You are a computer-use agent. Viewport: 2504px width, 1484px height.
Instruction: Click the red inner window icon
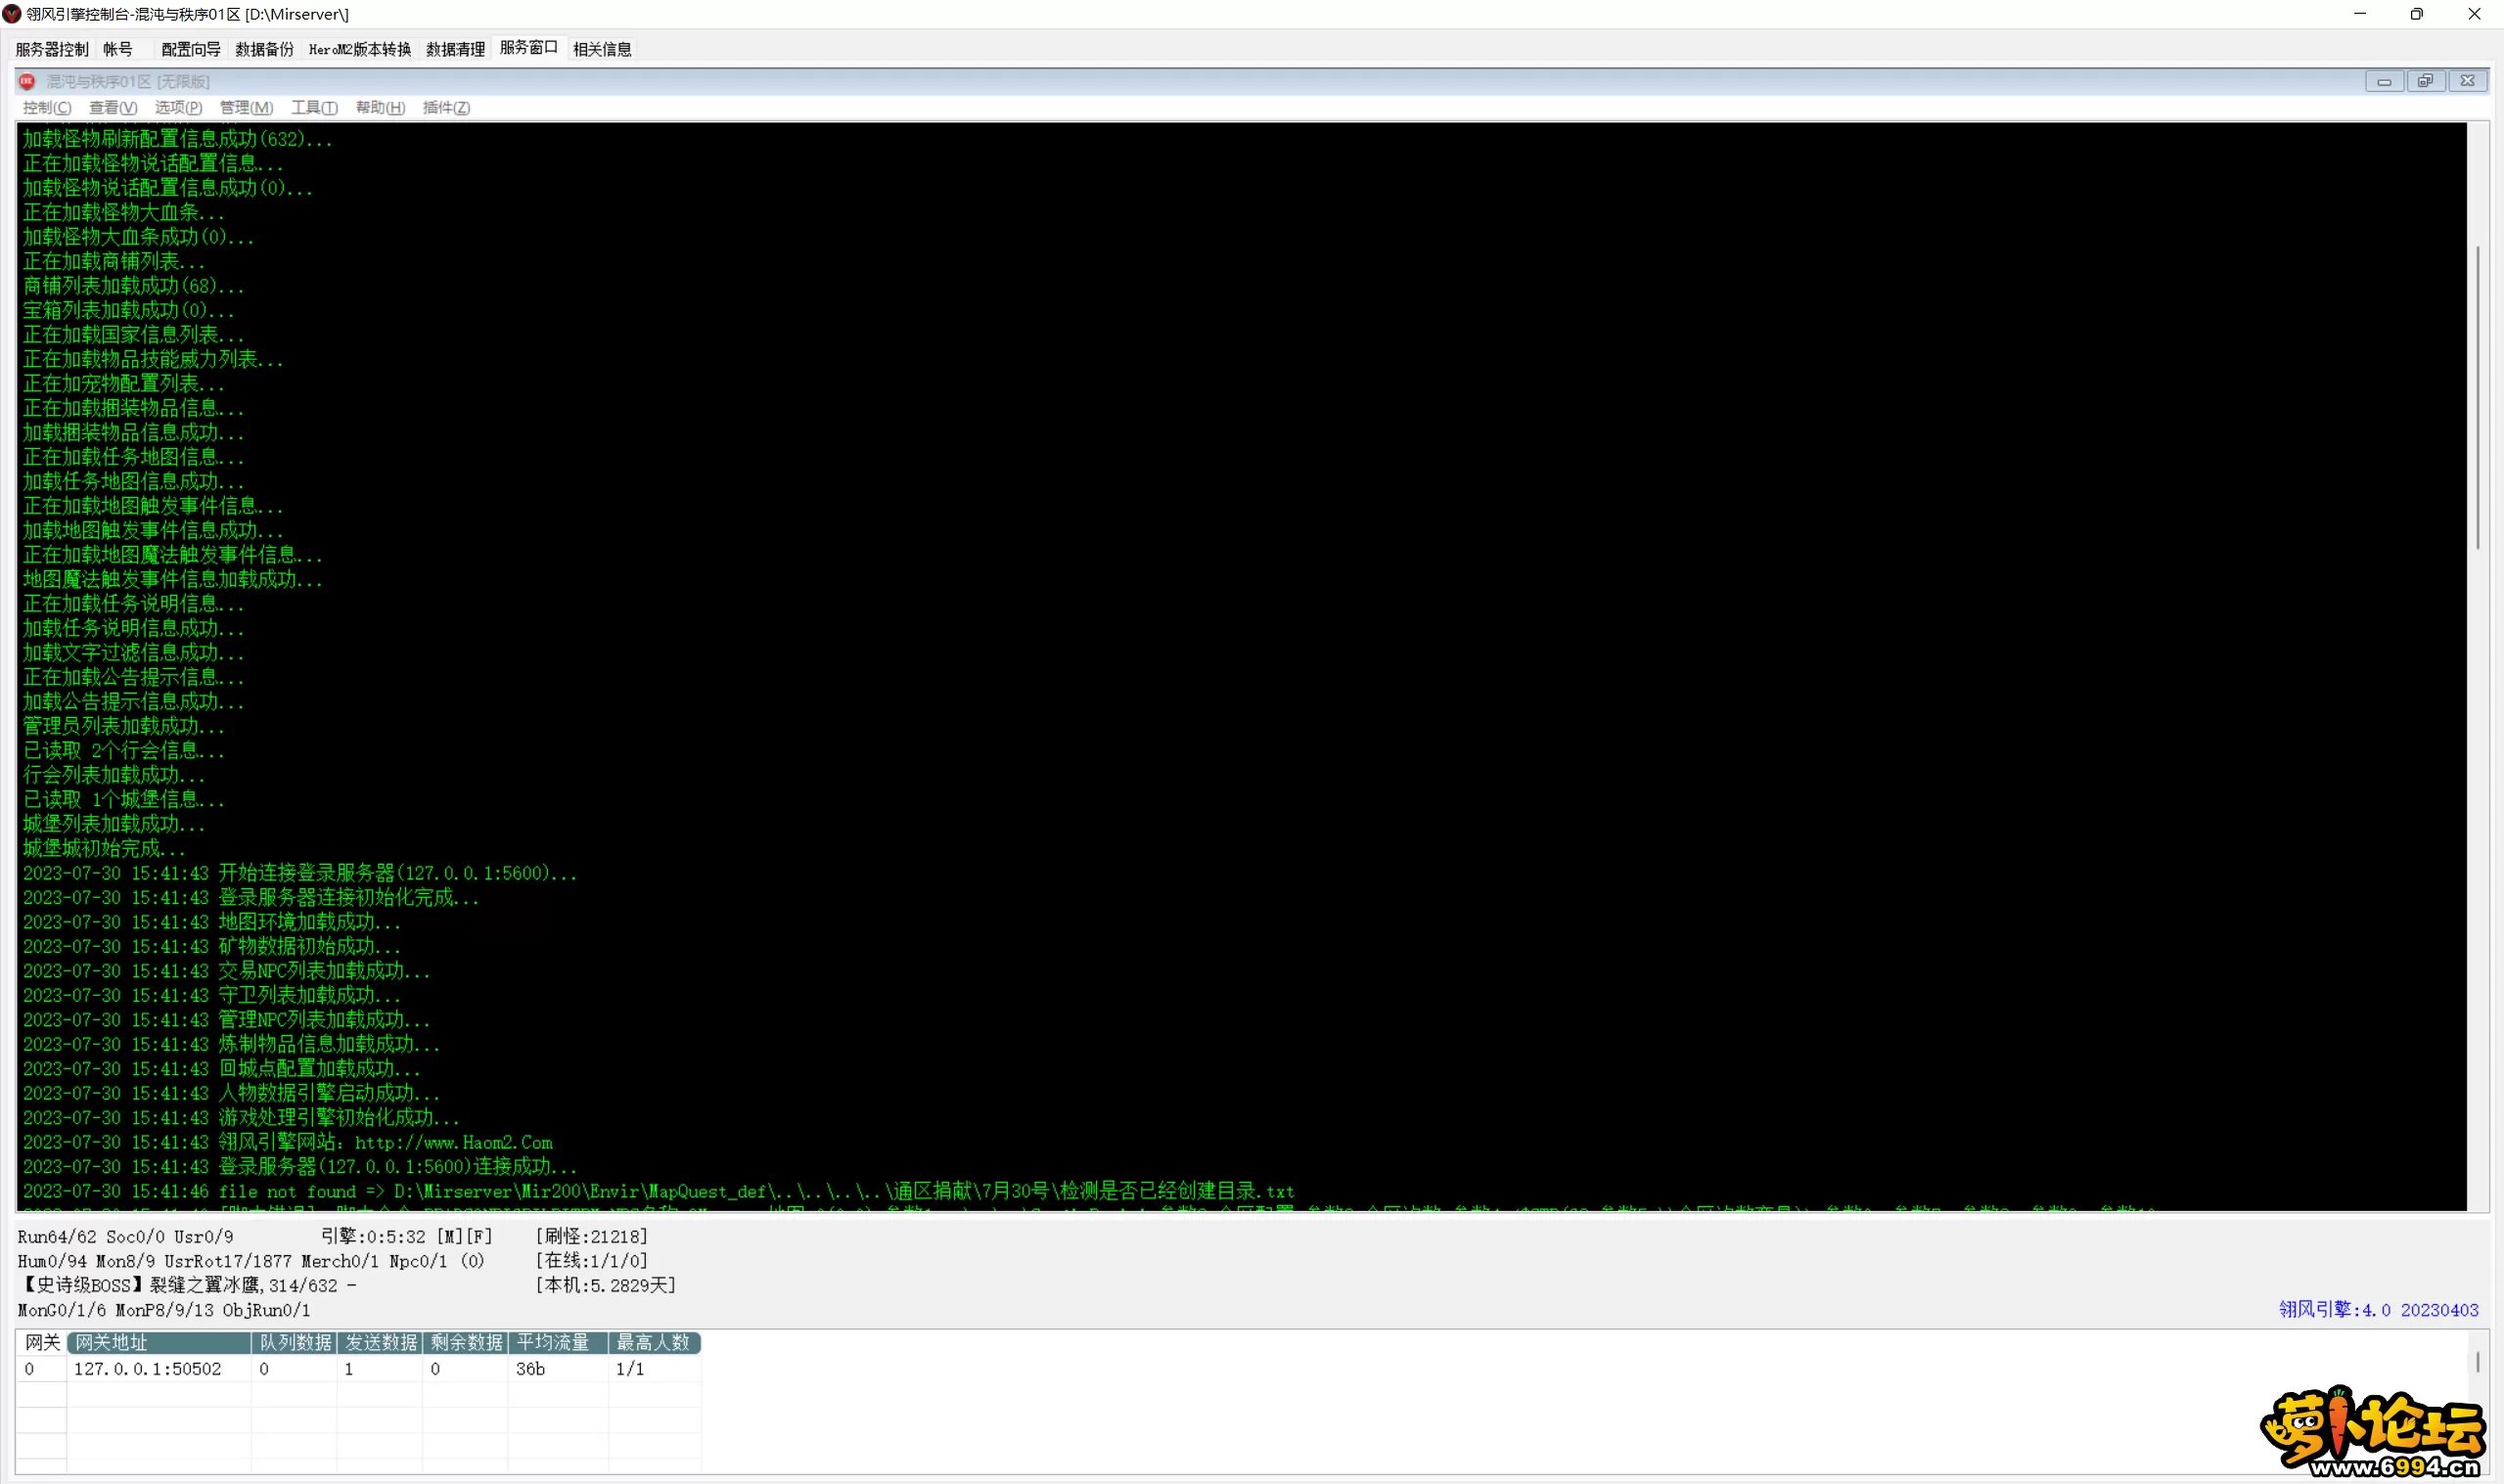coord(27,81)
